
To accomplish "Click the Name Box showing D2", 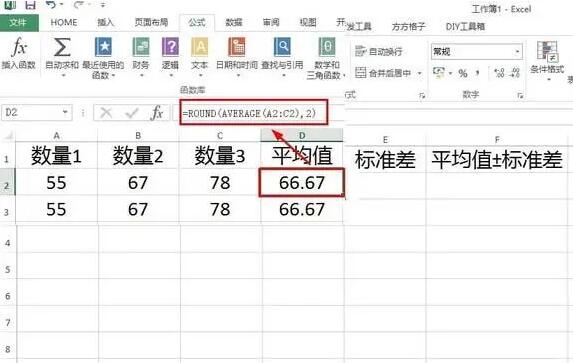I will click(x=37, y=112).
